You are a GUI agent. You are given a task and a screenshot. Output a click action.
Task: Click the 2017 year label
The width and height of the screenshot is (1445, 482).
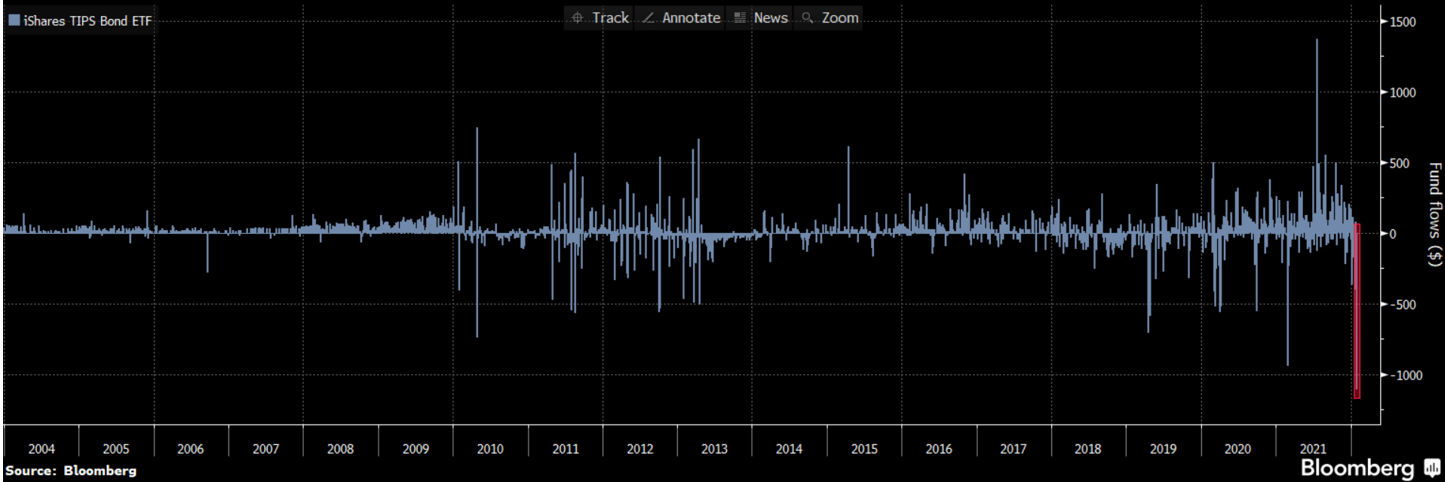click(x=1014, y=449)
